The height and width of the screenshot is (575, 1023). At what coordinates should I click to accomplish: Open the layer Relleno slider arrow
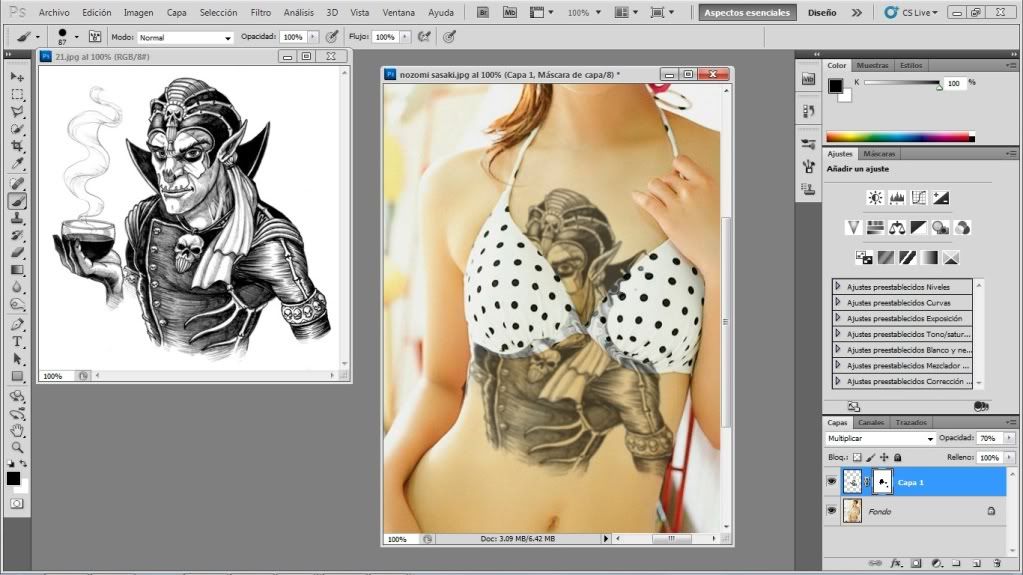click(1009, 458)
